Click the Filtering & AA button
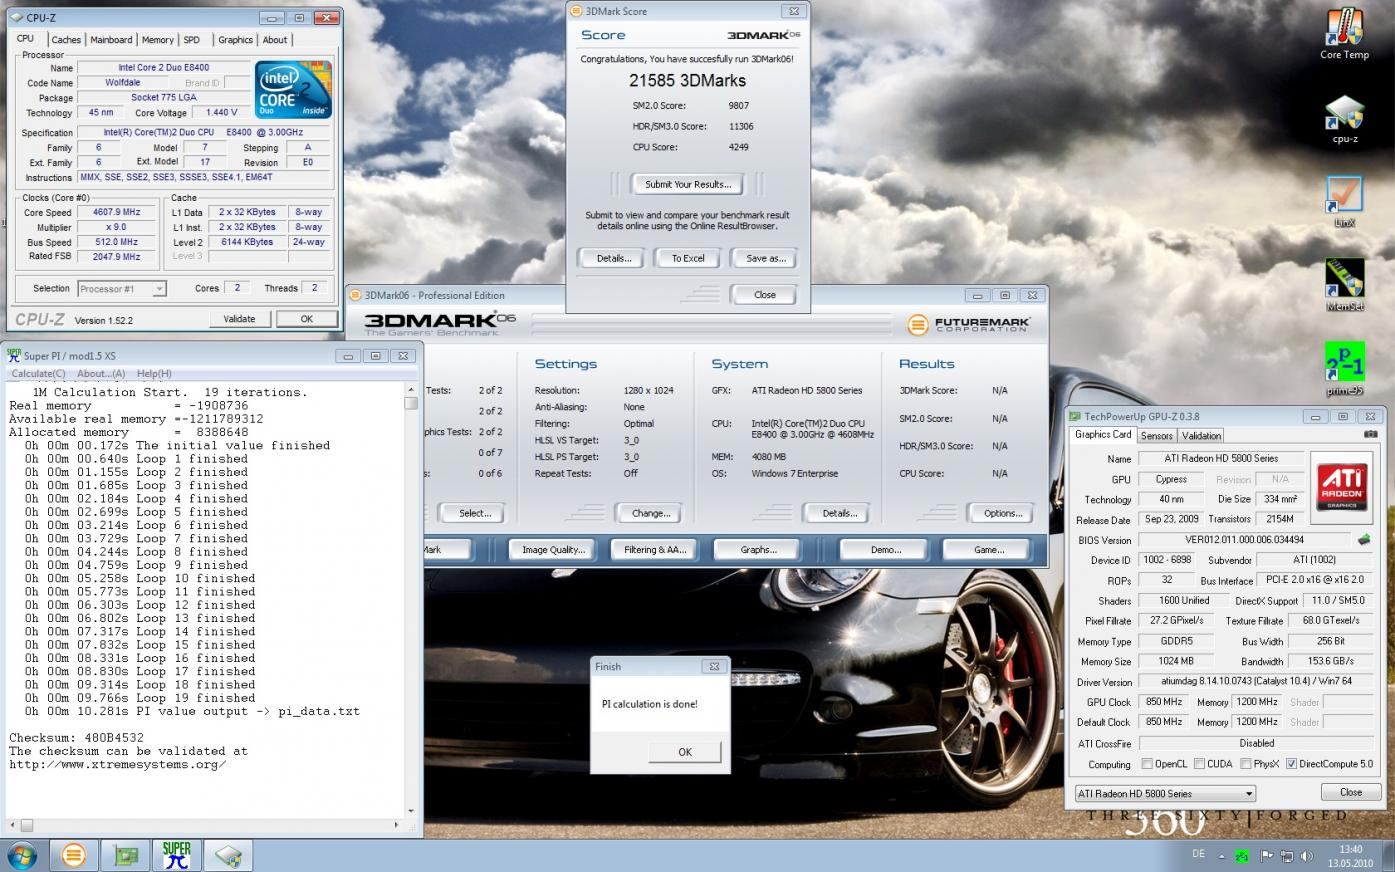The image size is (1395, 872). coord(655,549)
